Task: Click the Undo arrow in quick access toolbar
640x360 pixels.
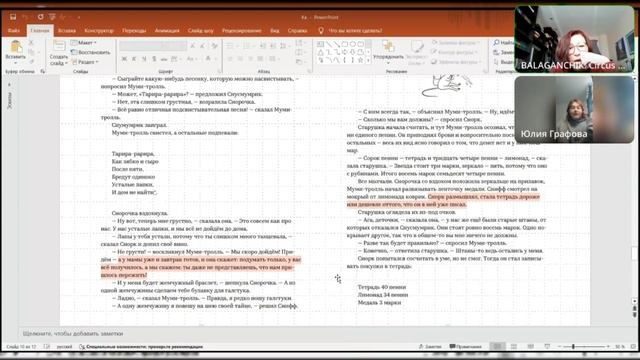Action: (25, 17)
